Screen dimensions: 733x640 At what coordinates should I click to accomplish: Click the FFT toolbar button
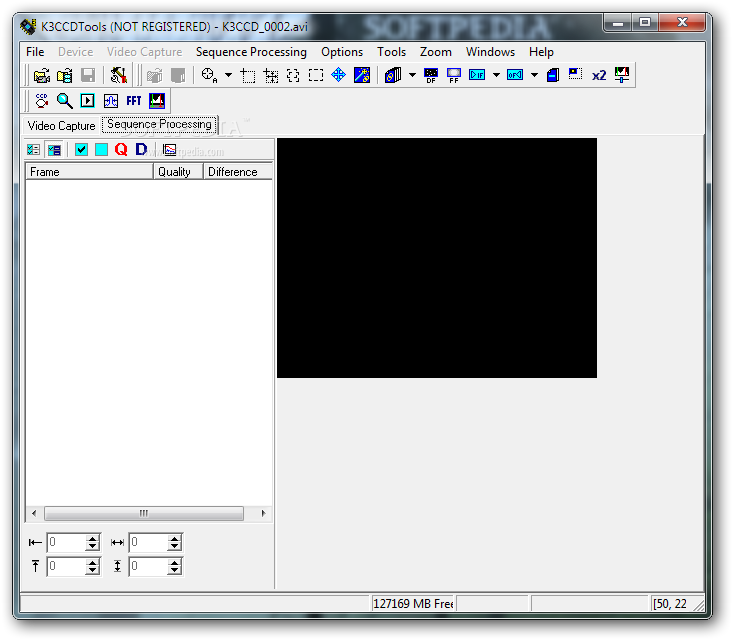click(134, 101)
